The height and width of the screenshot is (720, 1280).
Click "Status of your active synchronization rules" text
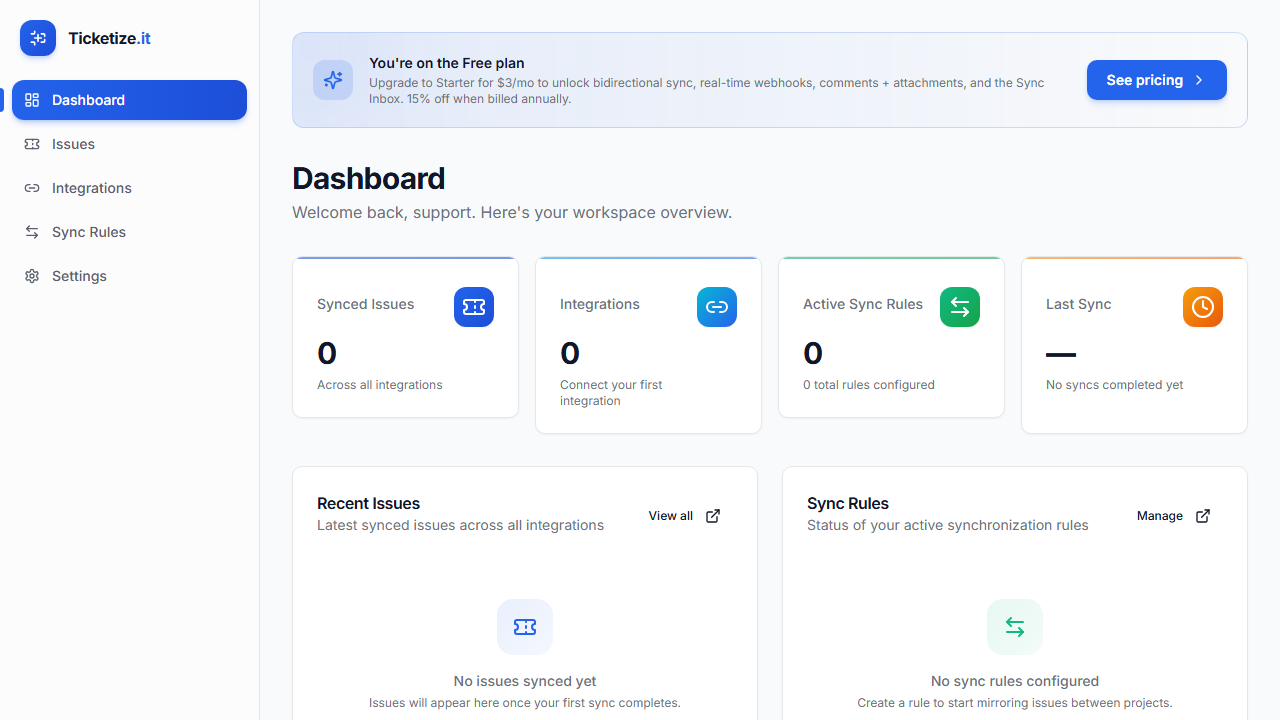pyautogui.click(x=948, y=525)
